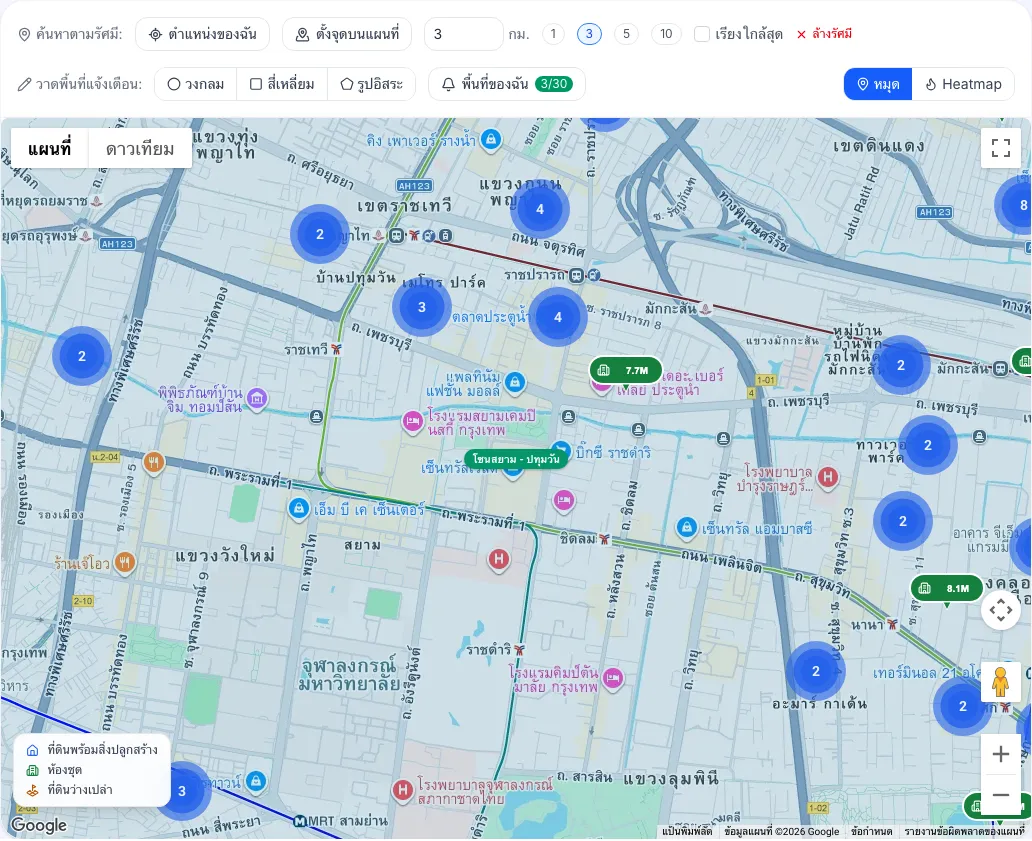The width and height of the screenshot is (1032, 841).
Task: Focus the radius kilometre input field
Action: [x=463, y=34]
